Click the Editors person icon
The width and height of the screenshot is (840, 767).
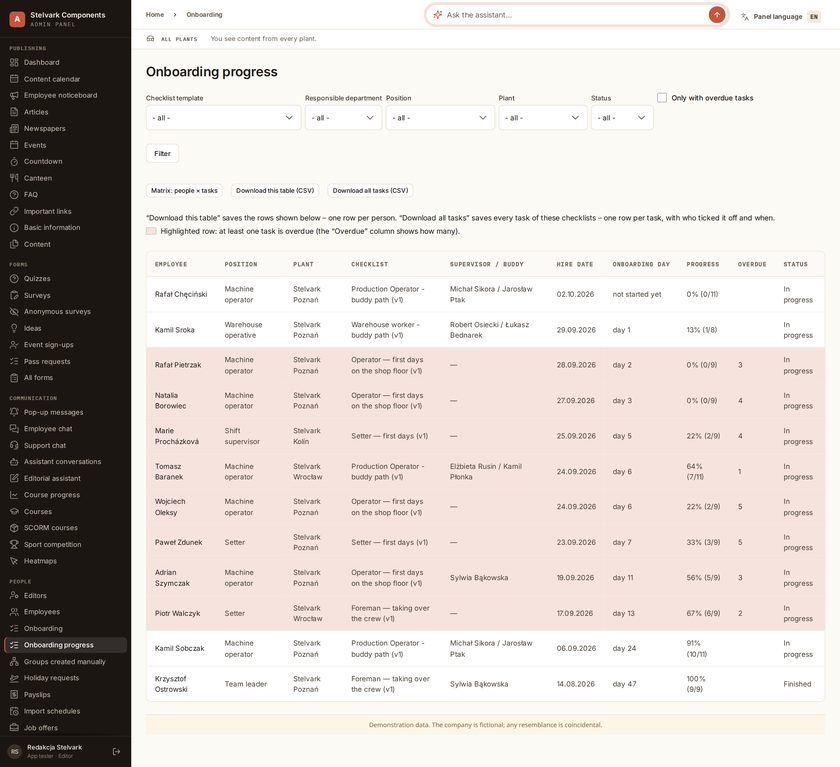coord(14,596)
